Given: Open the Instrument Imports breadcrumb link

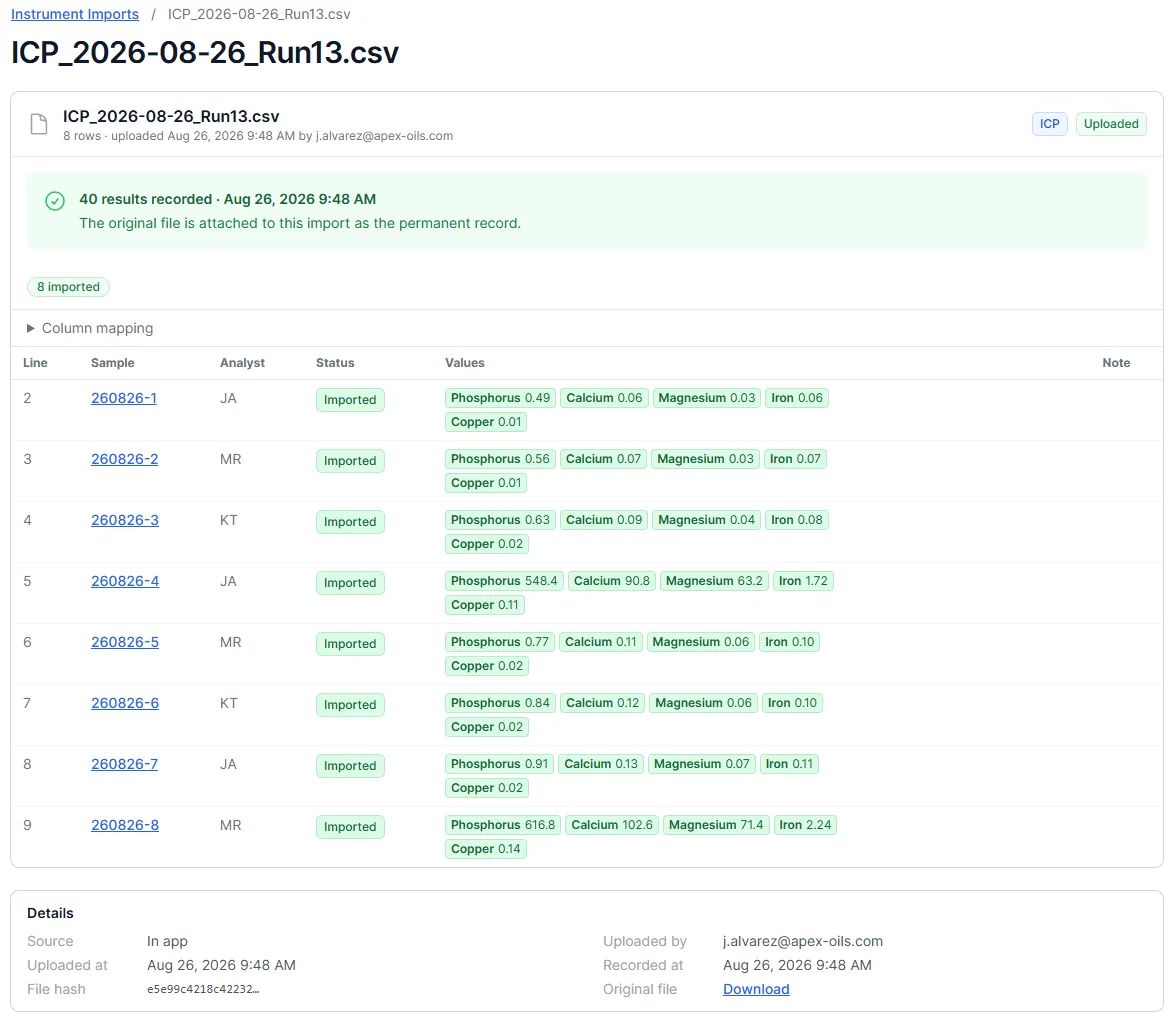Looking at the screenshot, I should [75, 14].
